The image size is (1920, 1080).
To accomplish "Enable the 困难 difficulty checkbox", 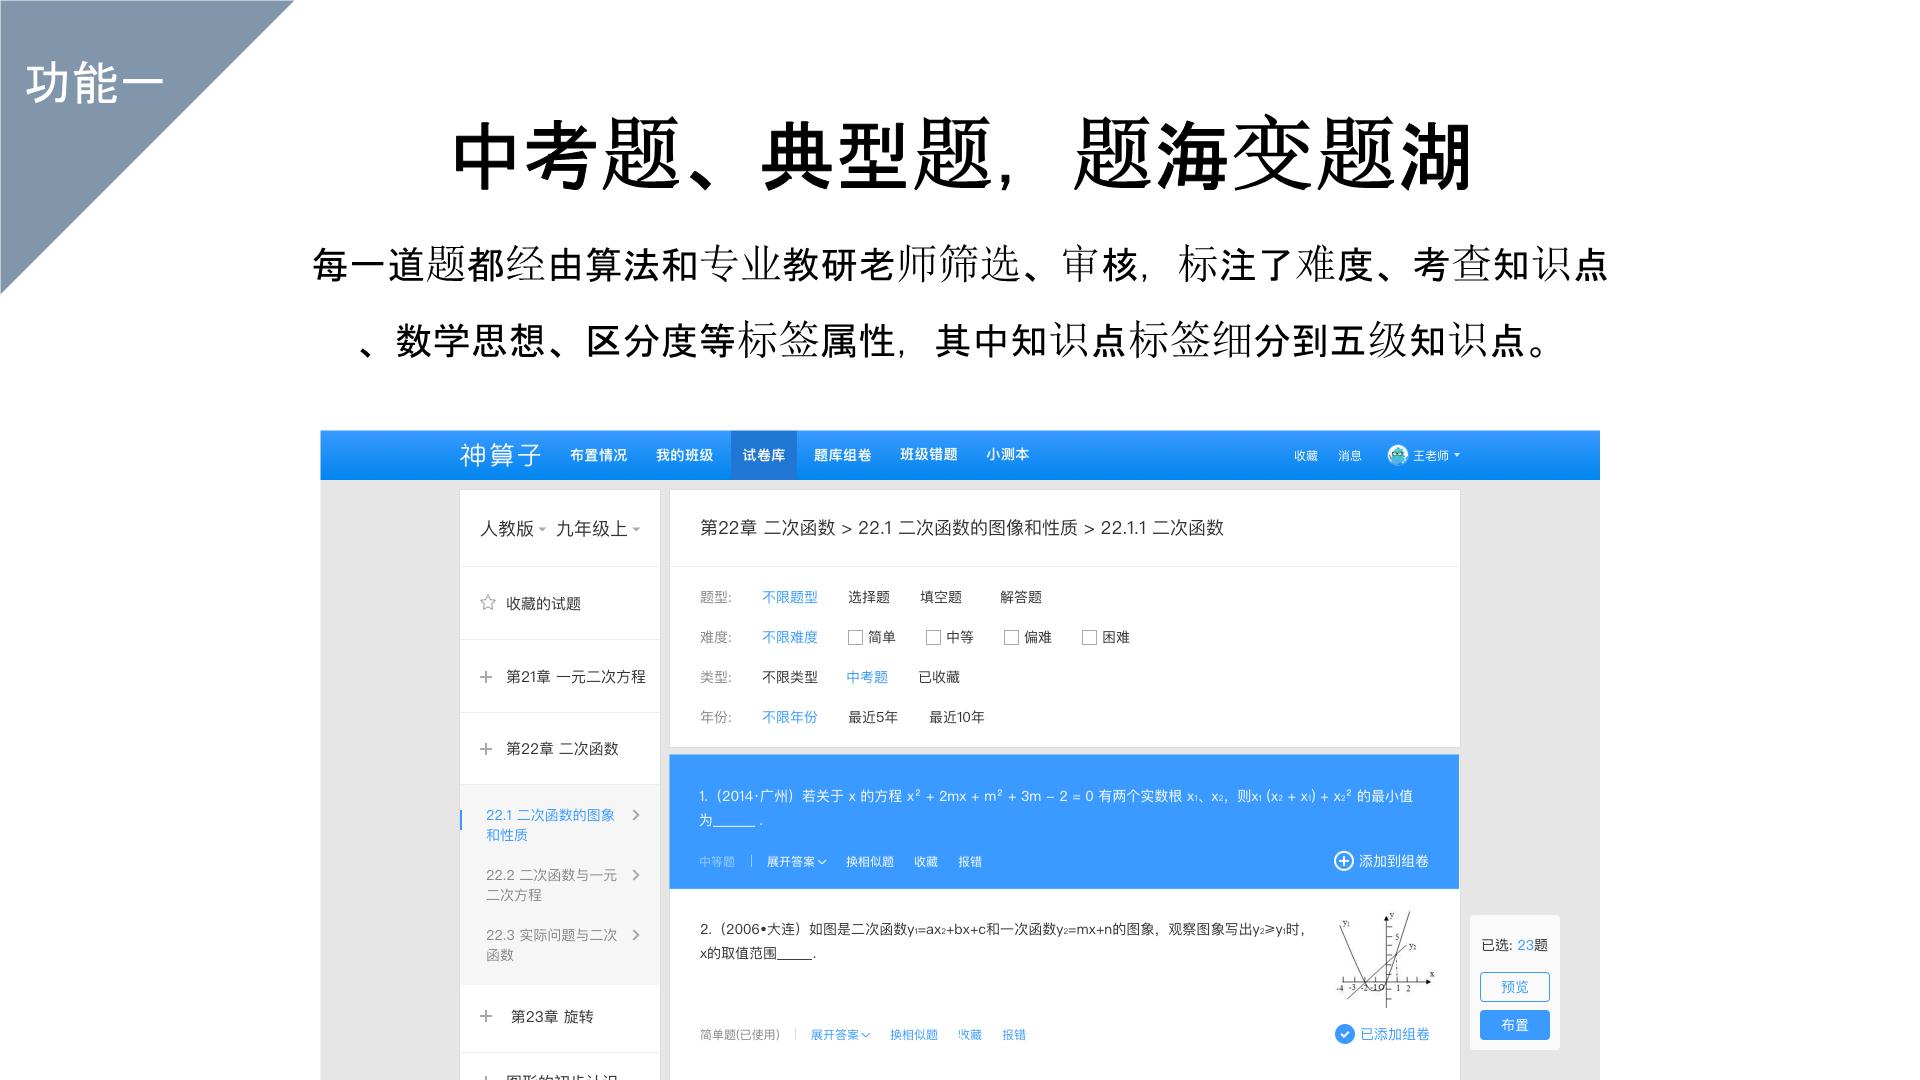I will tap(1089, 637).
